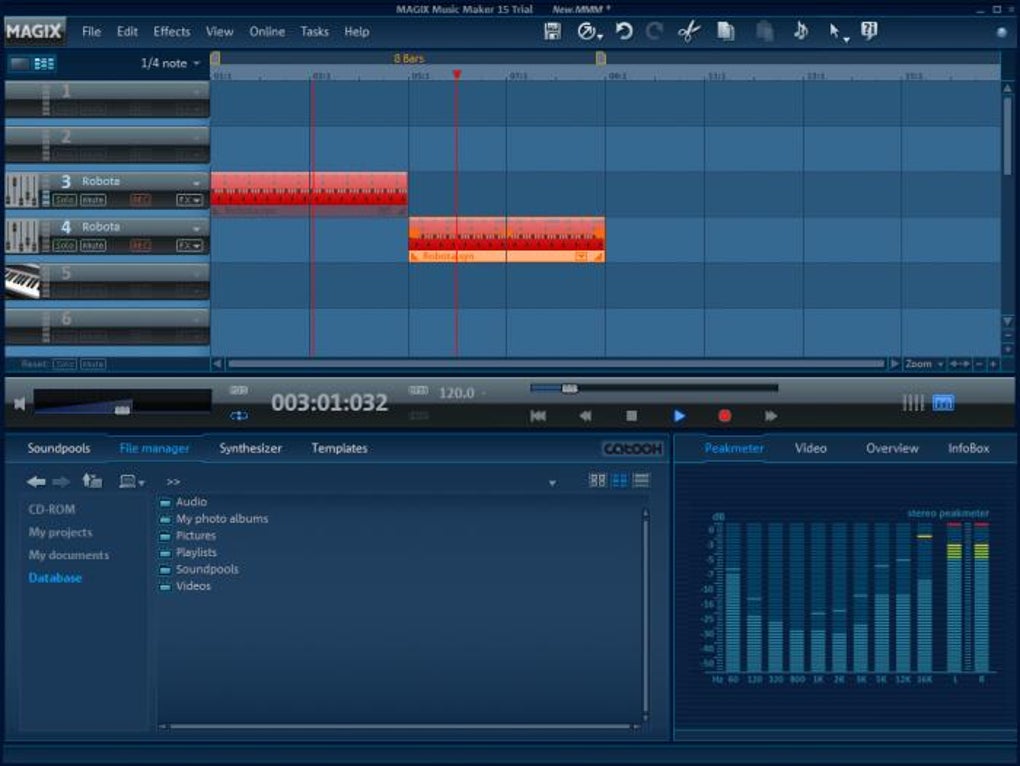
Task: Click the Save project icon
Action: (552, 32)
